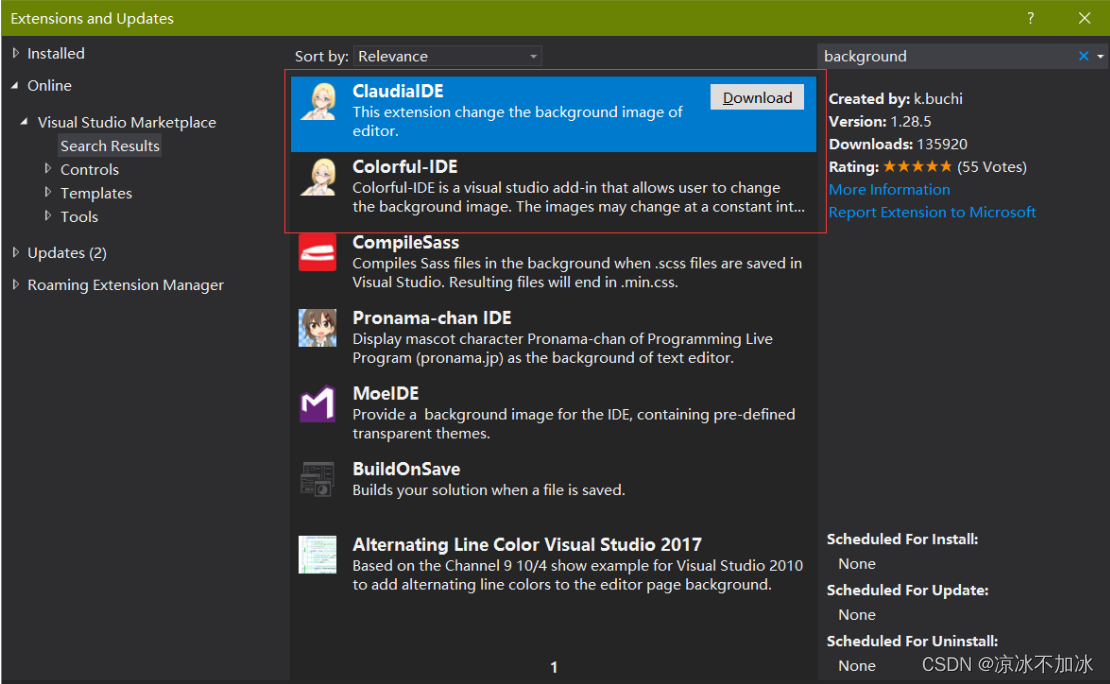
Task: Select the Colorful-IDE result title
Action: [x=405, y=166]
